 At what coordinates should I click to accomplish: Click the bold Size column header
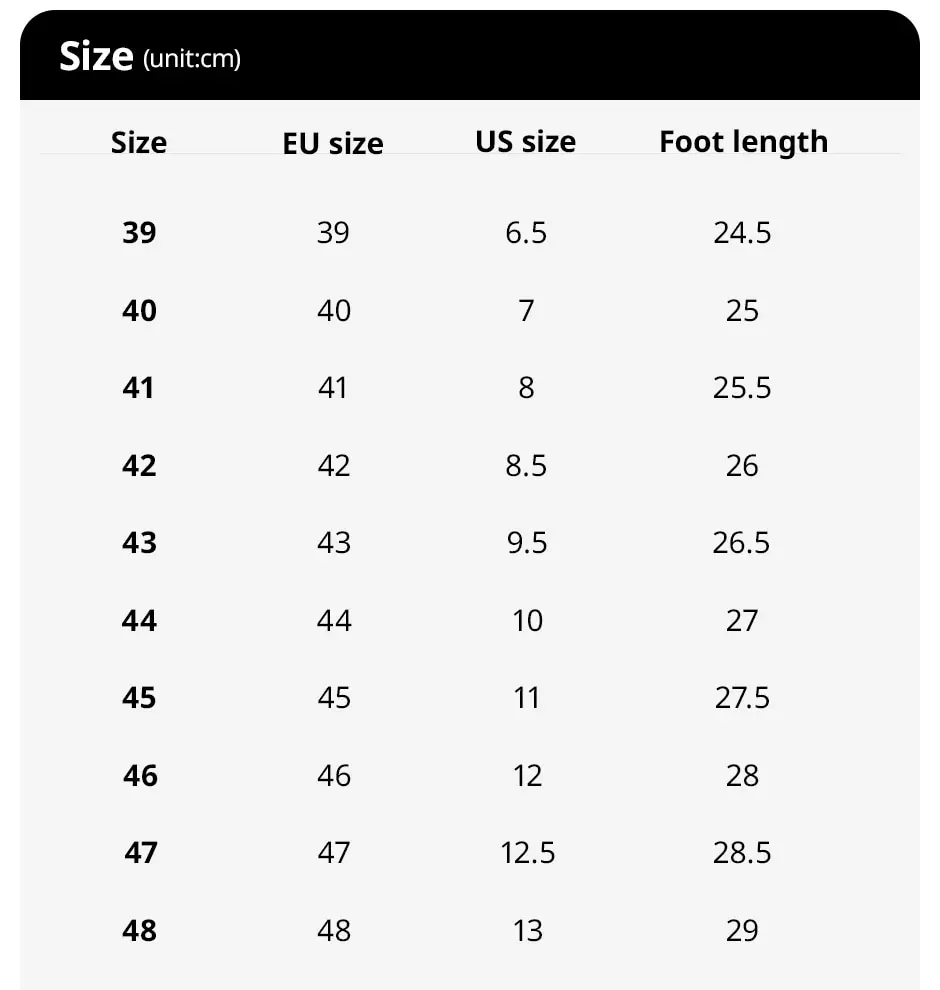(x=139, y=142)
